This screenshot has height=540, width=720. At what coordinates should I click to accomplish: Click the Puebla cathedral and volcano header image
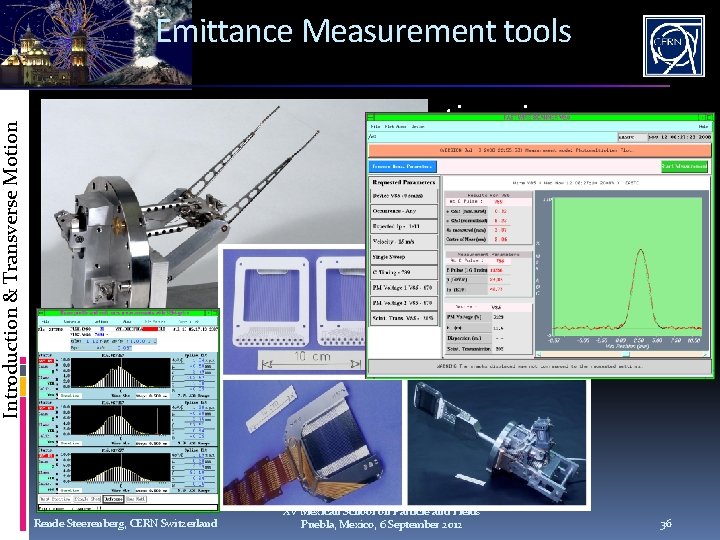pyautogui.click(x=96, y=43)
